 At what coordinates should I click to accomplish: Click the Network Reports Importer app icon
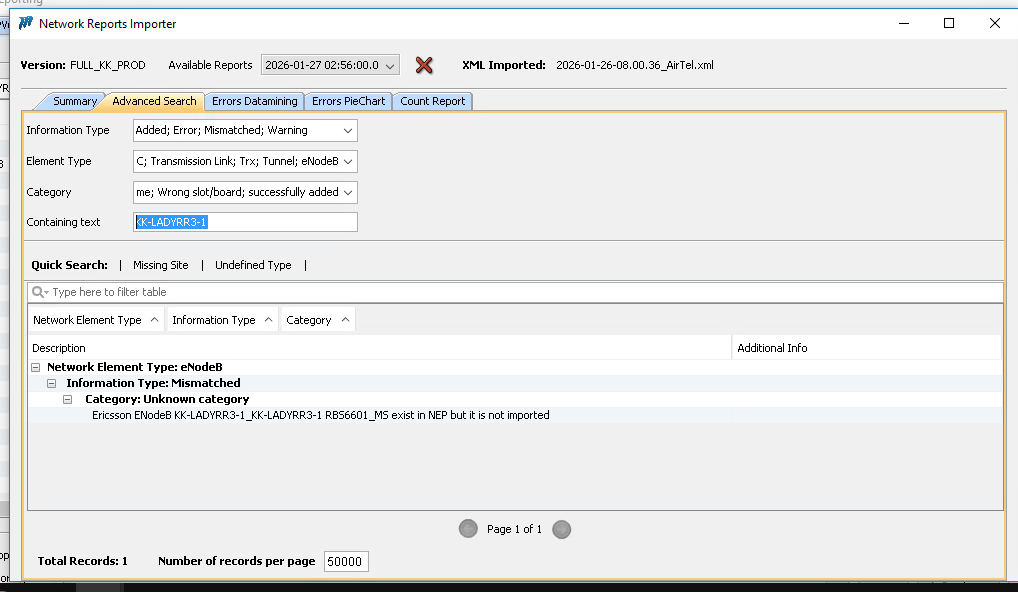tap(26, 23)
